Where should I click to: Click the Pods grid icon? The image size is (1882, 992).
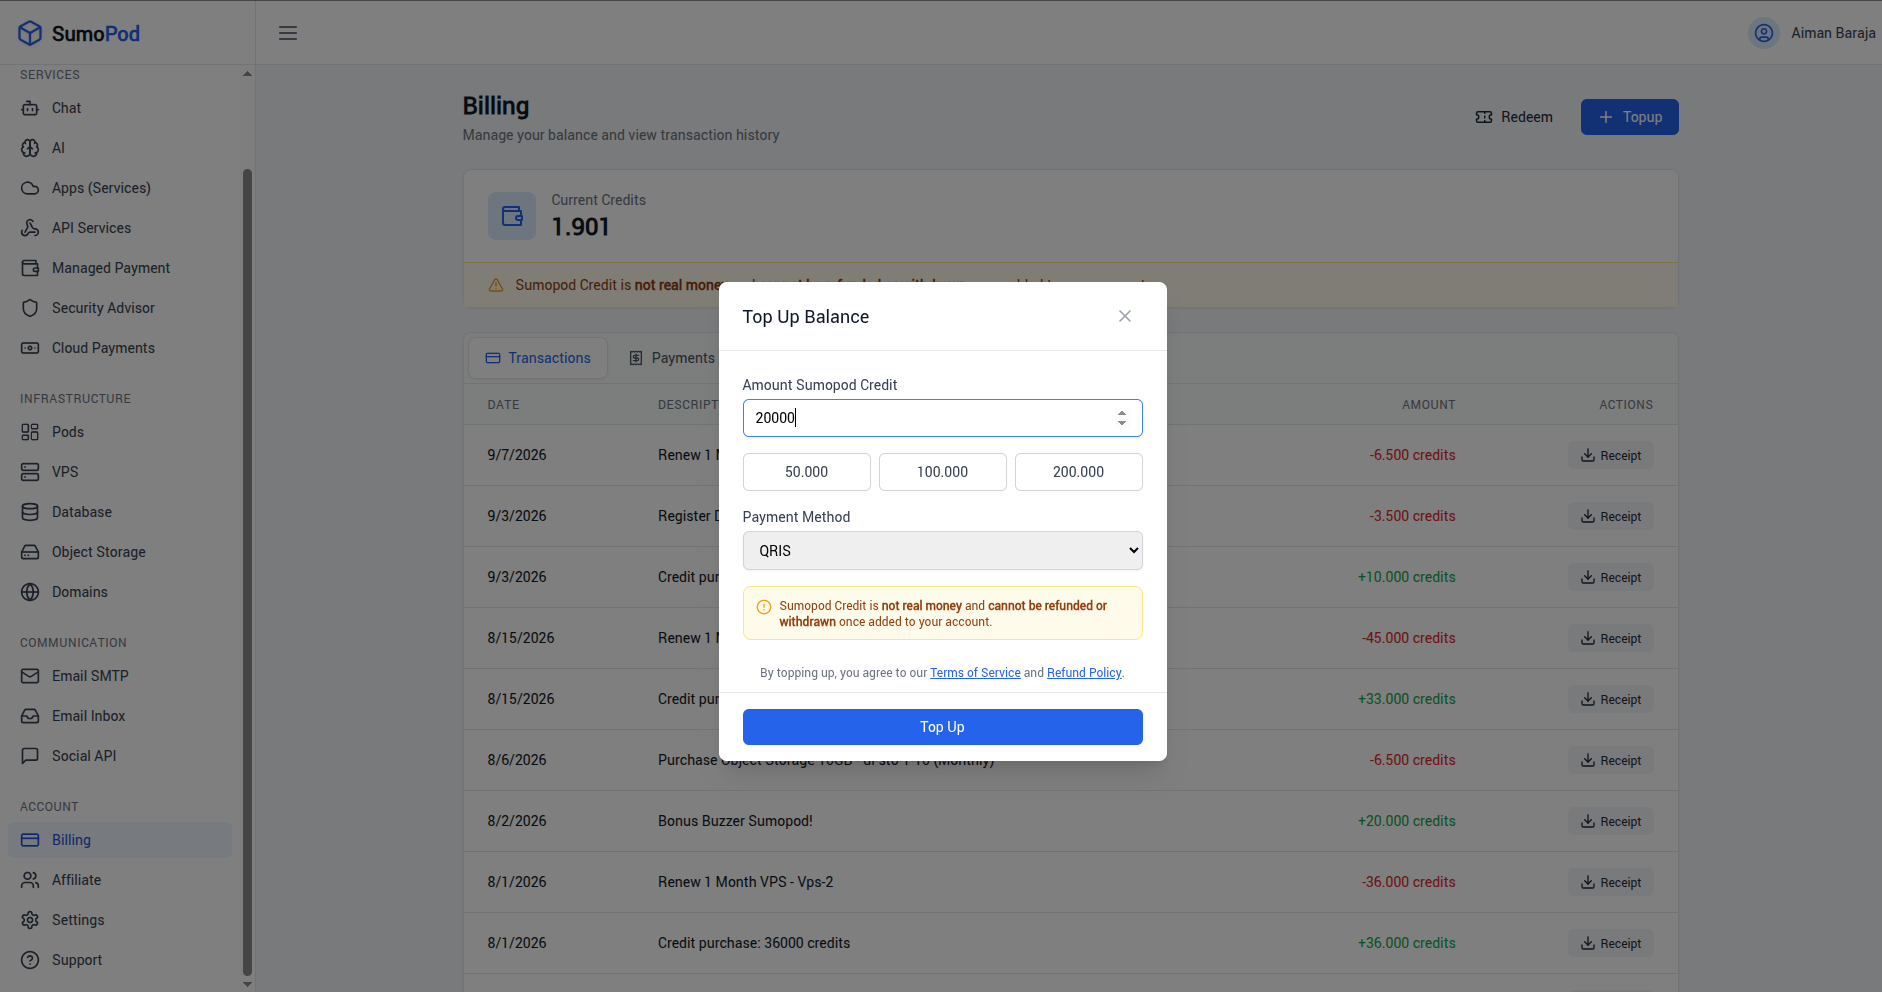pos(30,432)
